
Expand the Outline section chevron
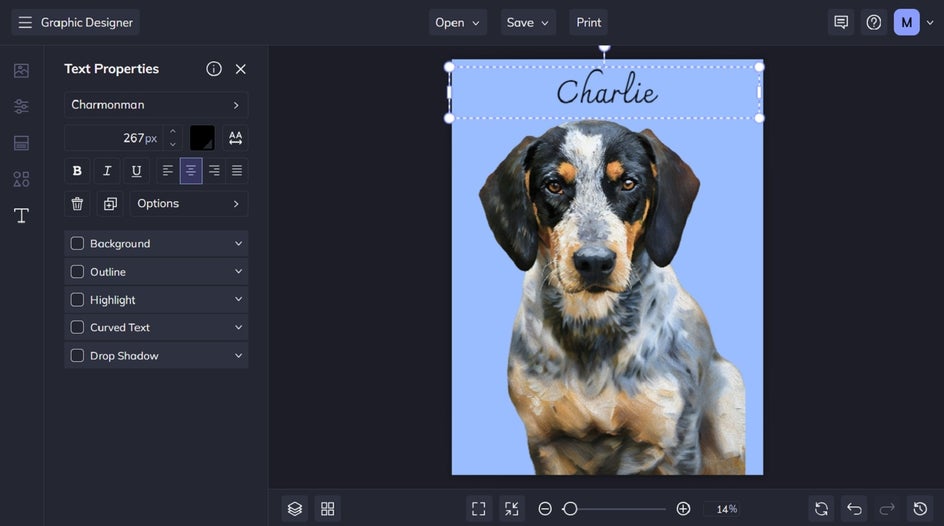(238, 271)
